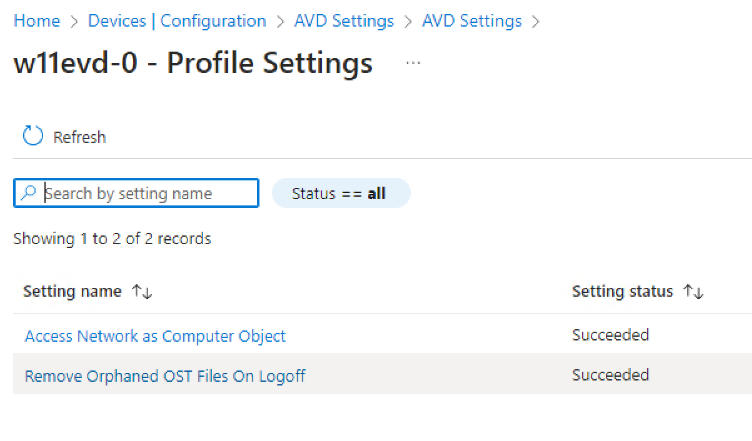Click Succeeded status for Access Network row
Viewport: 752px width, 441px height.
610,335
